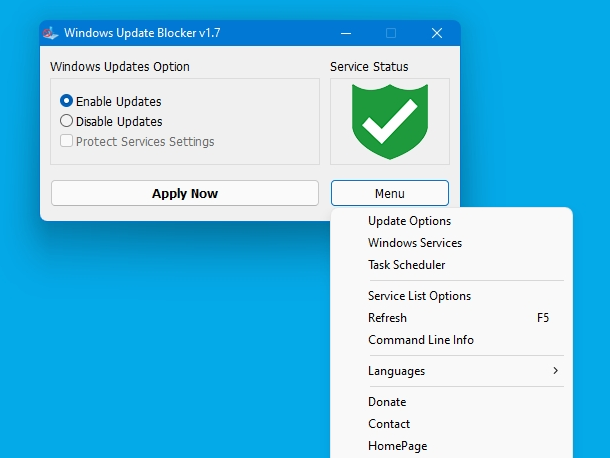610x458 pixels.
Task: Select Refresh in the menu
Action: [387, 318]
